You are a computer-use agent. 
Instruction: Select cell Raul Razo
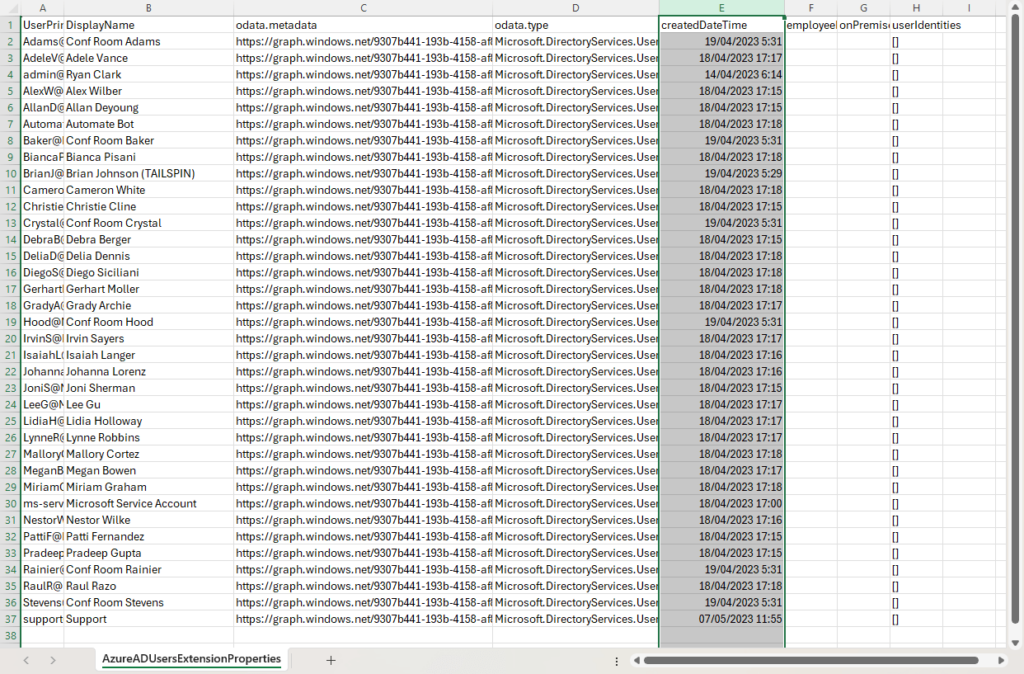coord(149,586)
